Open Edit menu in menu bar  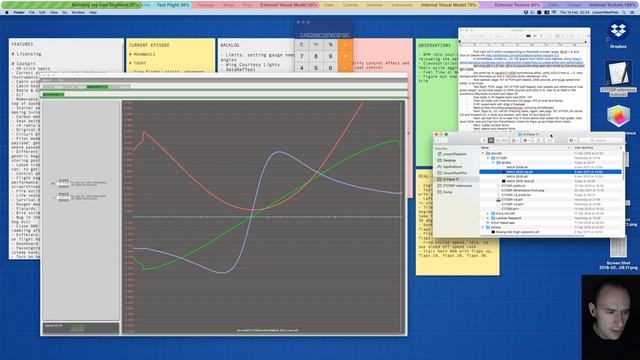tap(42, 13)
